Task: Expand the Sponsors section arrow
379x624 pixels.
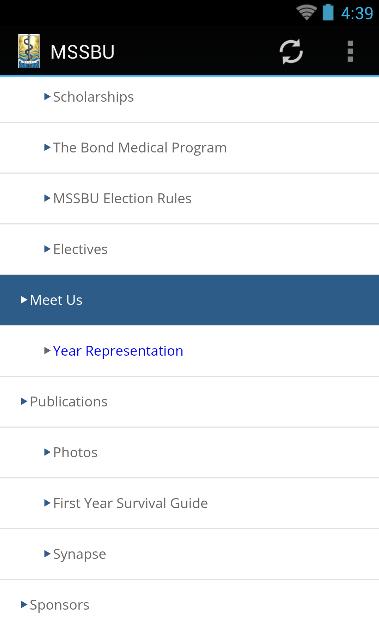Action: tap(24, 604)
